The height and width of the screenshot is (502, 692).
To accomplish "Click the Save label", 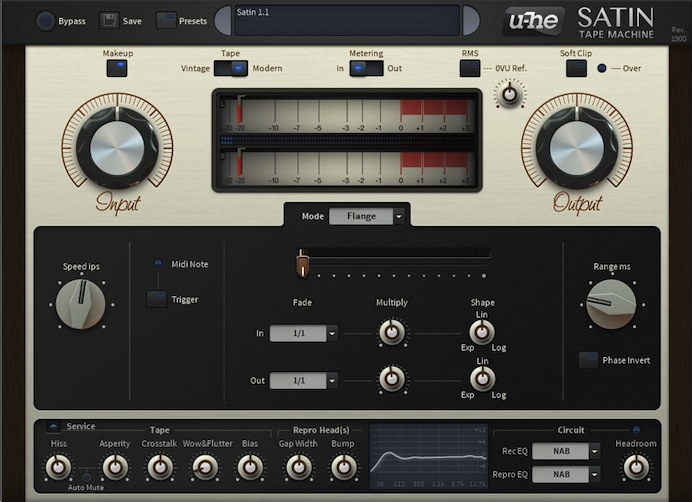I will point(132,21).
